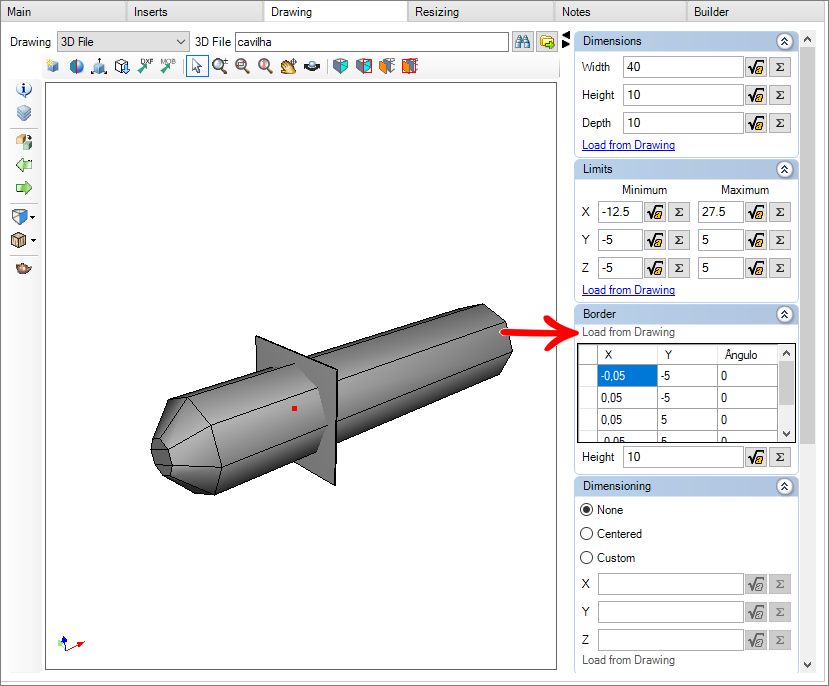Toggle side panel with black arrows
This screenshot has height=686, width=829.
point(566,40)
